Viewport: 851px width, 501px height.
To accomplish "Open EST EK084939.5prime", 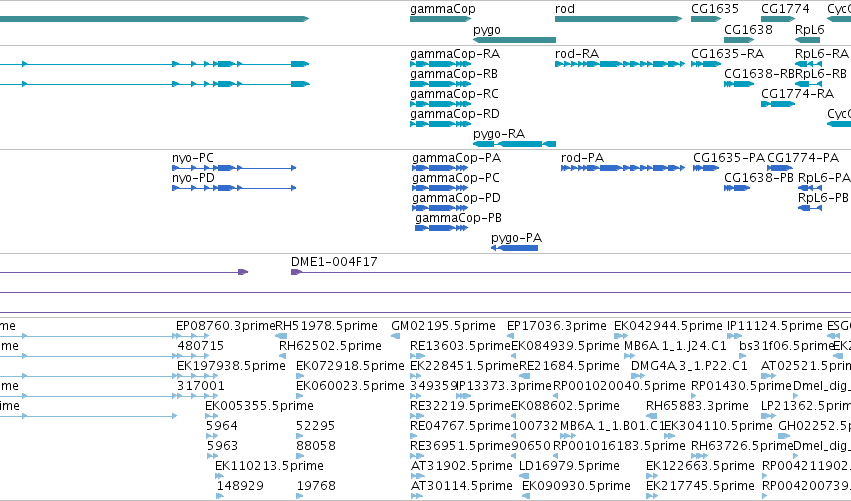I will point(565,346).
